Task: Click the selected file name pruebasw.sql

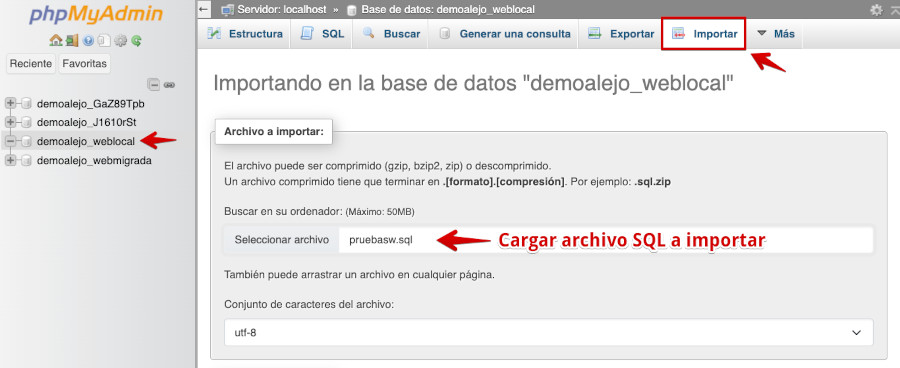Action: pyautogui.click(x=381, y=240)
